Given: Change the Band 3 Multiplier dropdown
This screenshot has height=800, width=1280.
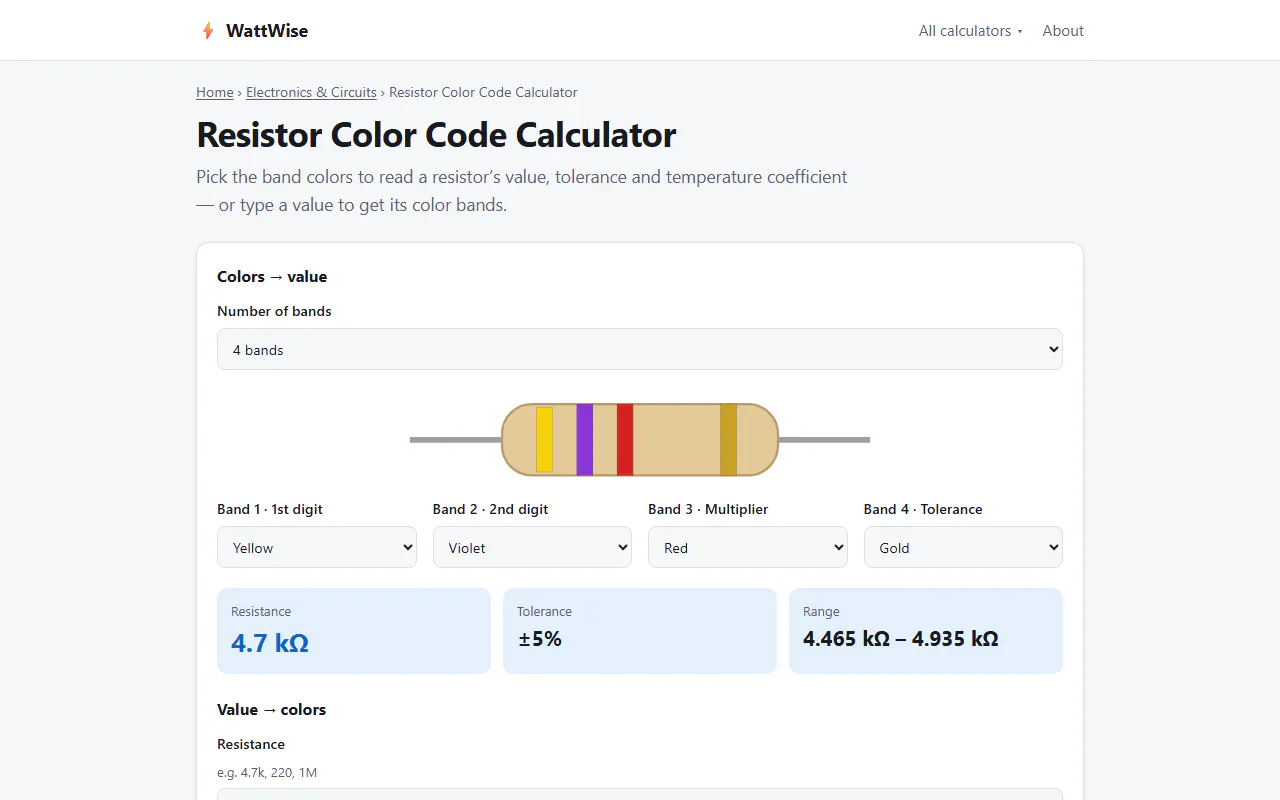Looking at the screenshot, I should click(748, 547).
